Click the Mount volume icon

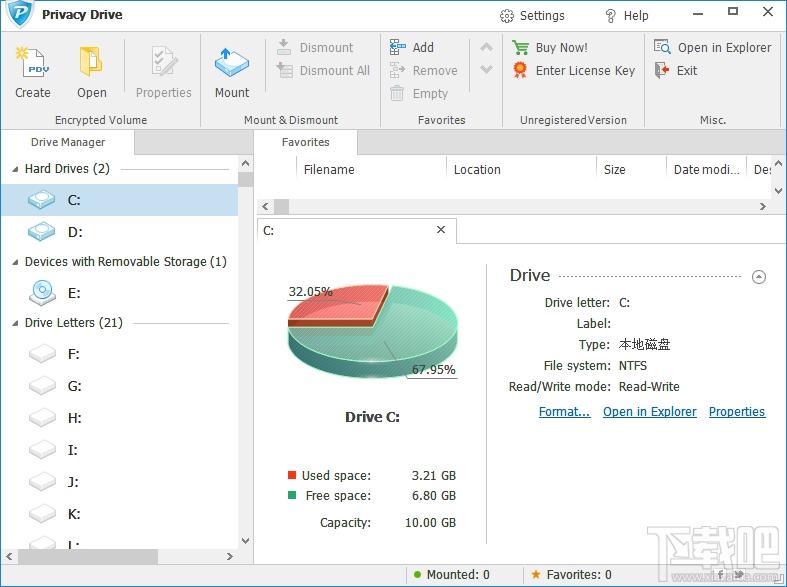(x=231, y=62)
